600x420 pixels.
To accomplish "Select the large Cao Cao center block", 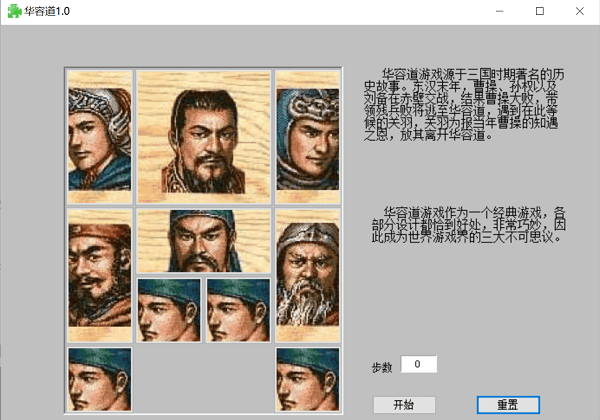I will click(204, 137).
